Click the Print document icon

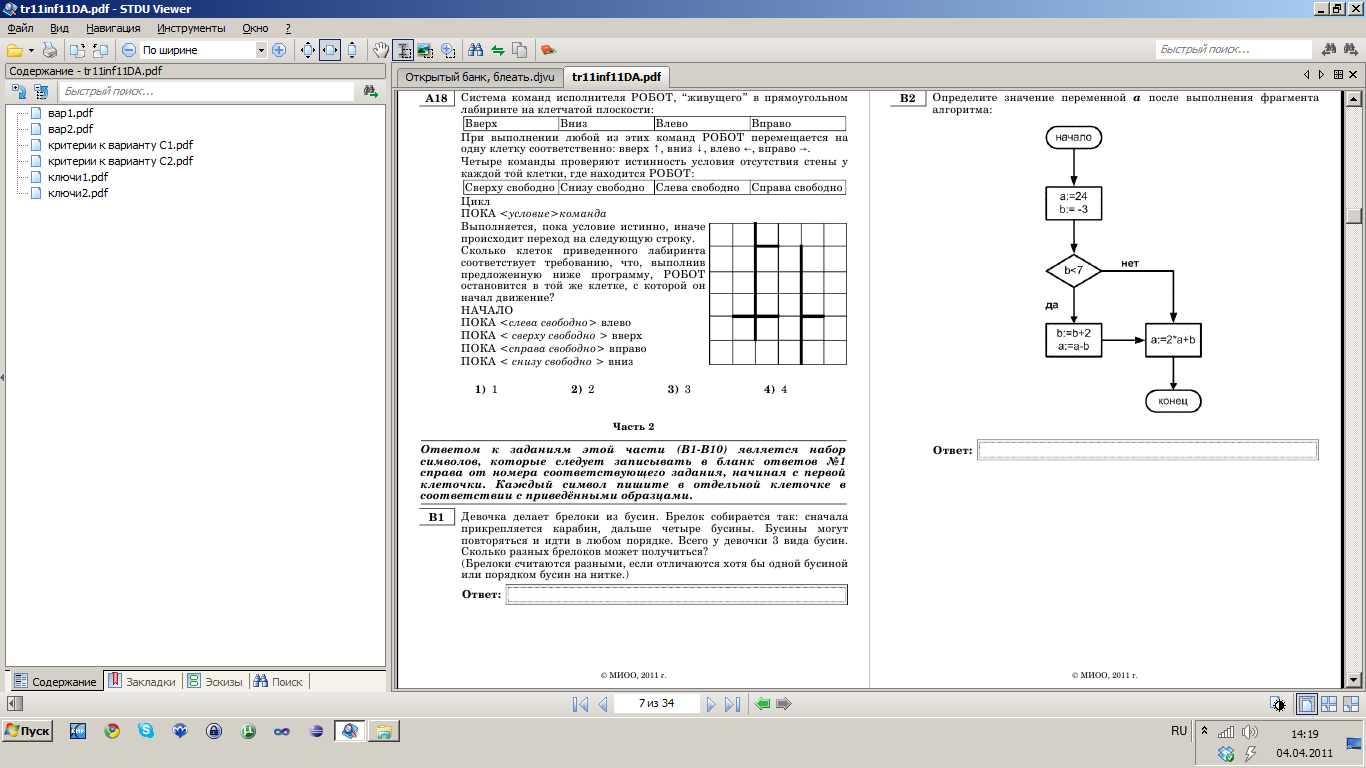pos(49,50)
